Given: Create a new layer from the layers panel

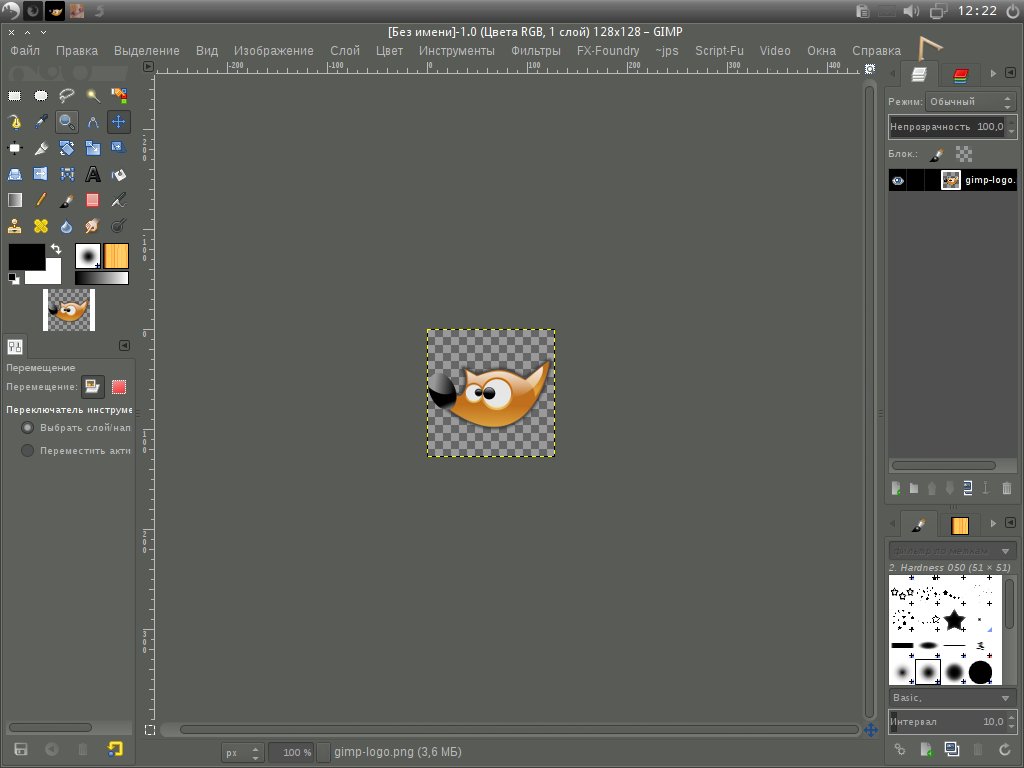Looking at the screenshot, I should (897, 488).
